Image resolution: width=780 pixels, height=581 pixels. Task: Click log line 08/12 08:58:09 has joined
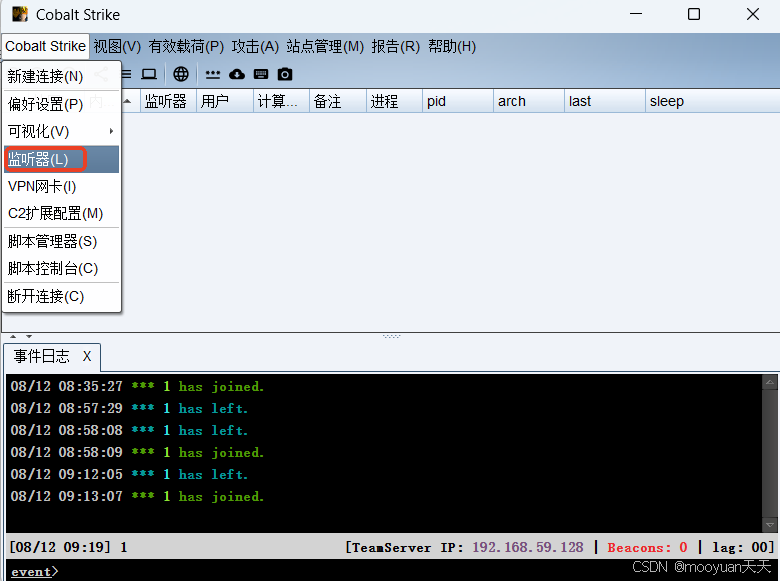pyautogui.click(x=137, y=452)
